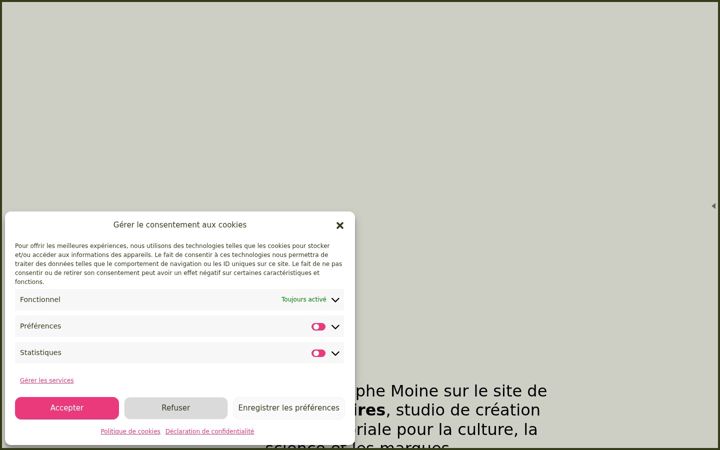Expand the Statistiques section chevron
Image resolution: width=720 pixels, height=450 pixels.
(x=335, y=354)
